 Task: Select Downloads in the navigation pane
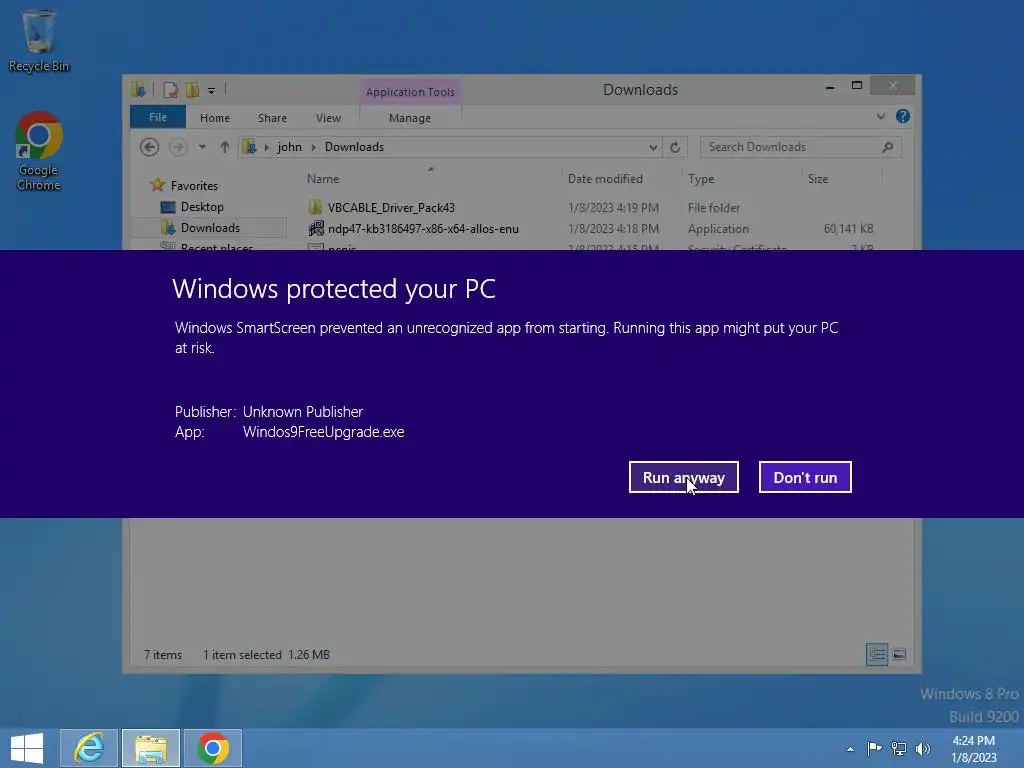pos(210,228)
